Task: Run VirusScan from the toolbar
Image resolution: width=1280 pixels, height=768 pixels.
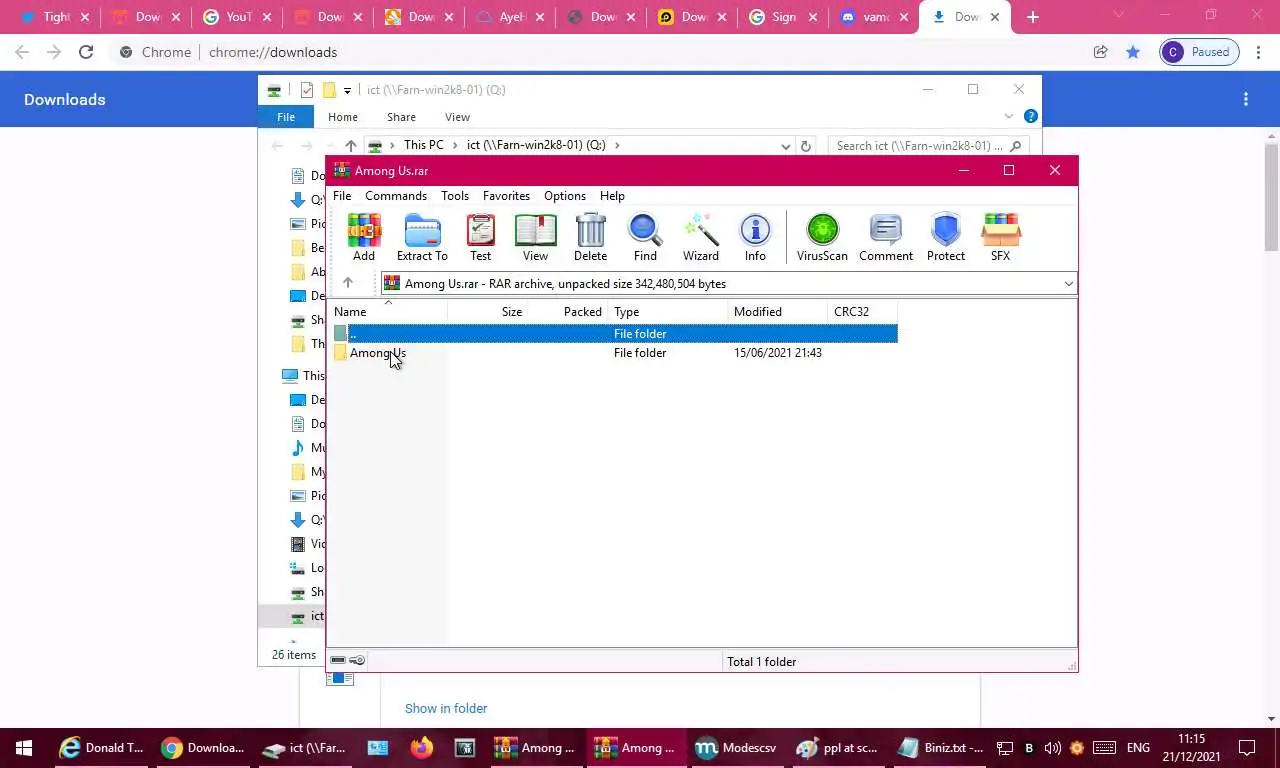Action: 822,237
